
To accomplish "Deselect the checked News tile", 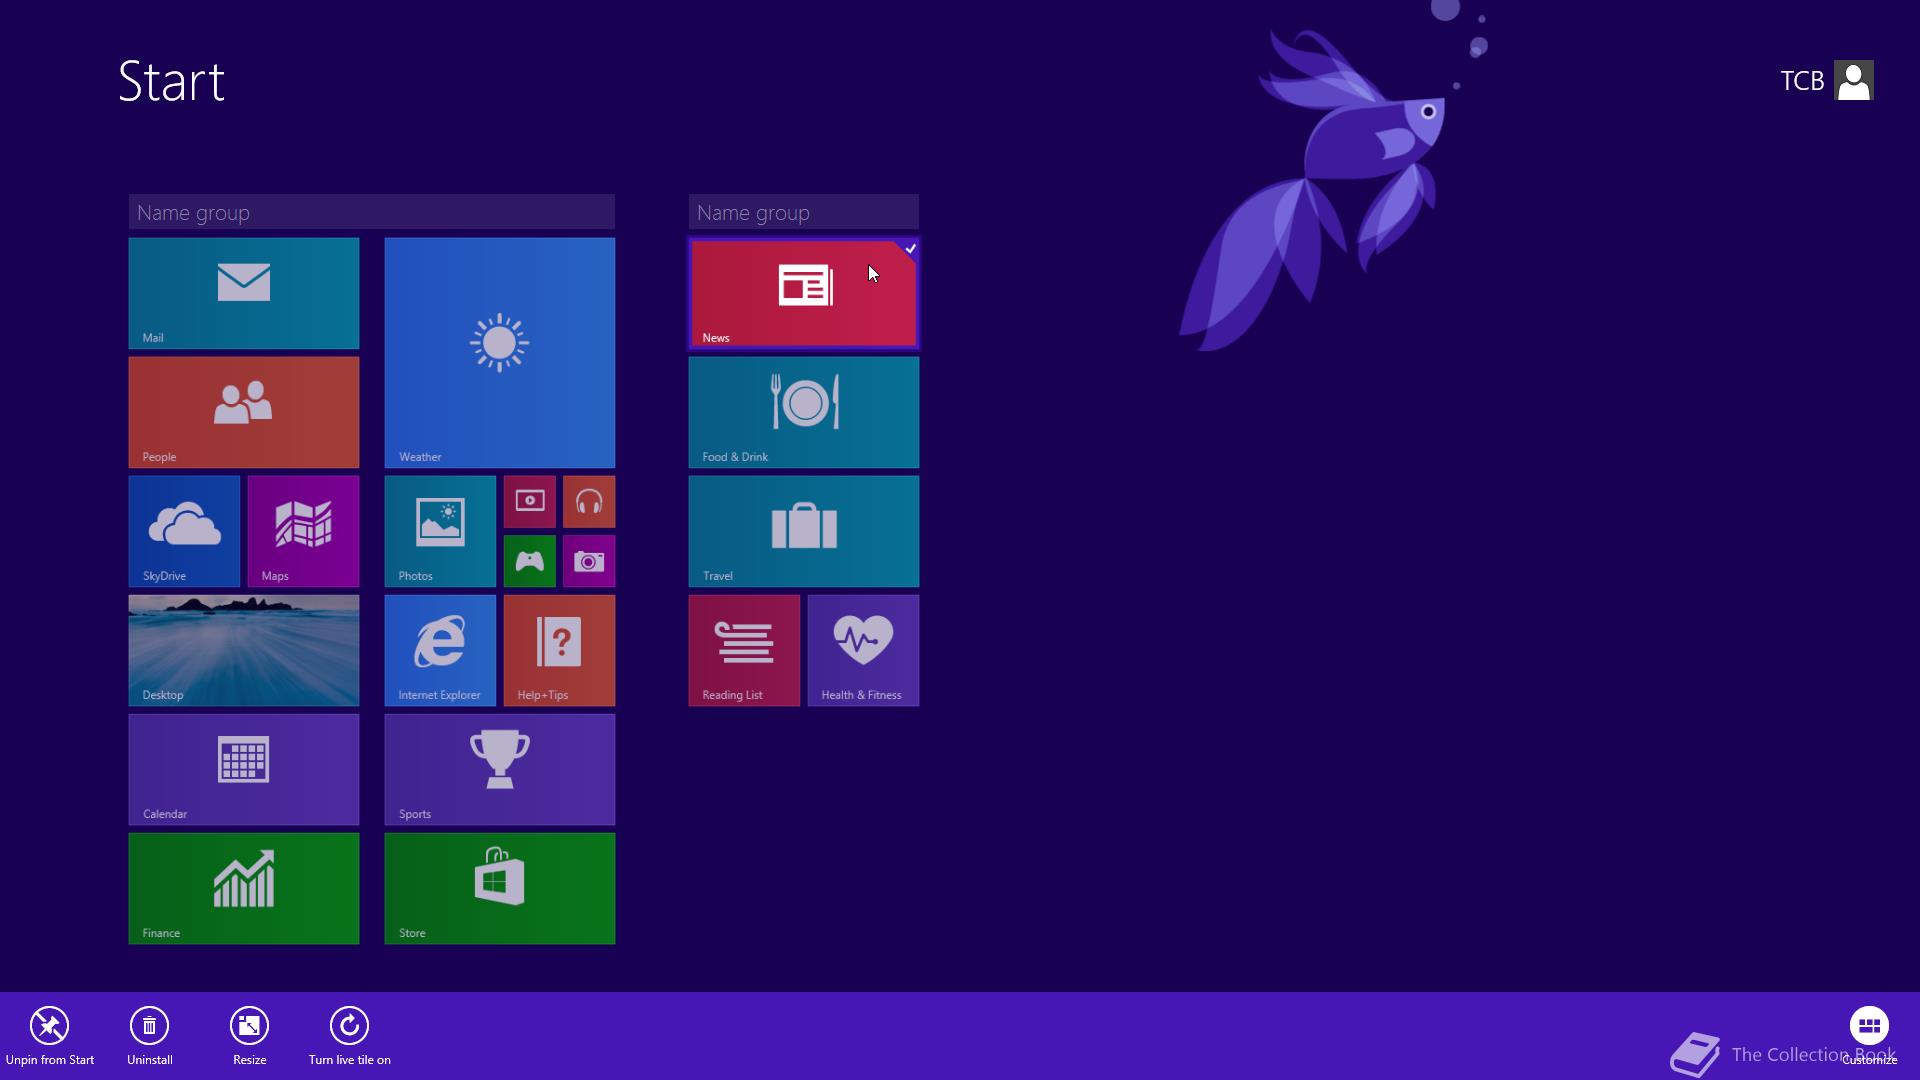I will point(803,293).
